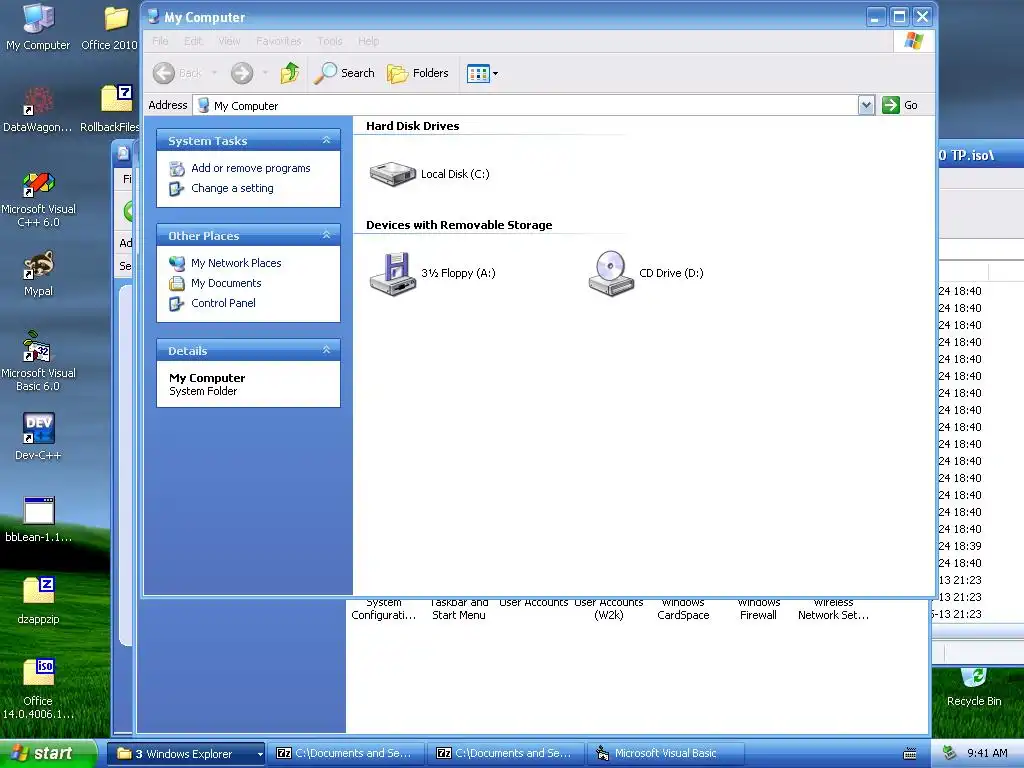Select Wireless Network Set... background item
The height and width of the screenshot is (768, 1024).
pos(833,609)
